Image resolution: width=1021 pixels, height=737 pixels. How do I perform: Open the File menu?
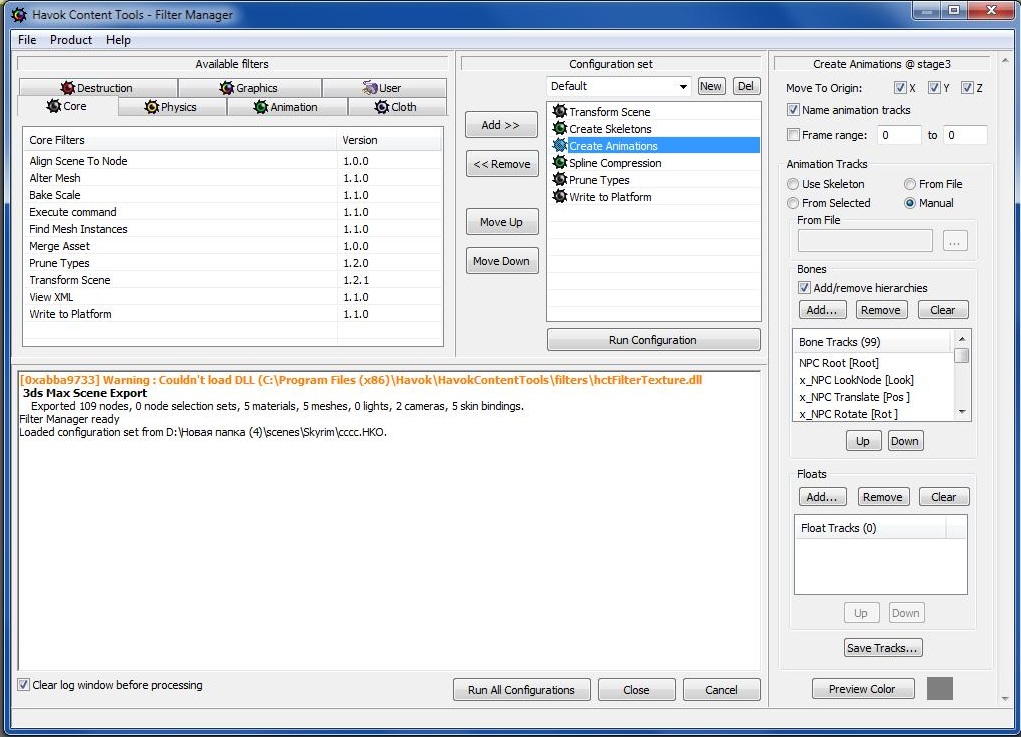click(x=27, y=40)
